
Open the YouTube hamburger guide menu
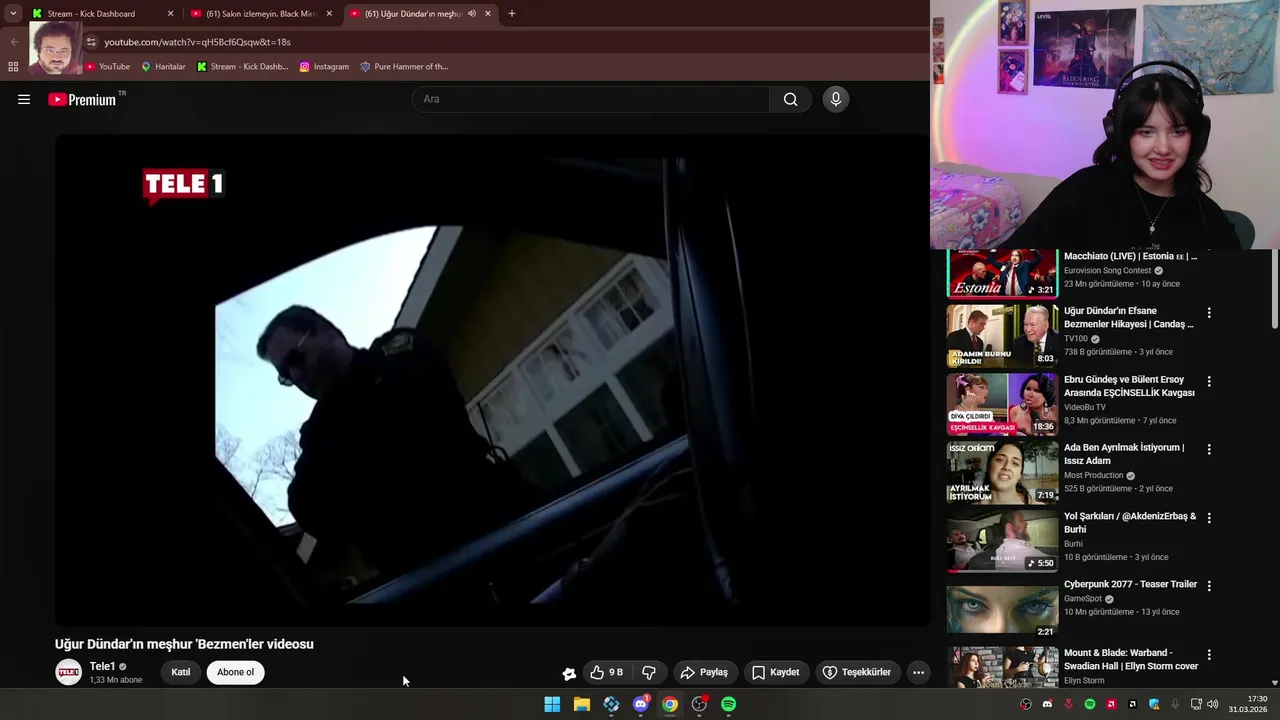point(24,99)
